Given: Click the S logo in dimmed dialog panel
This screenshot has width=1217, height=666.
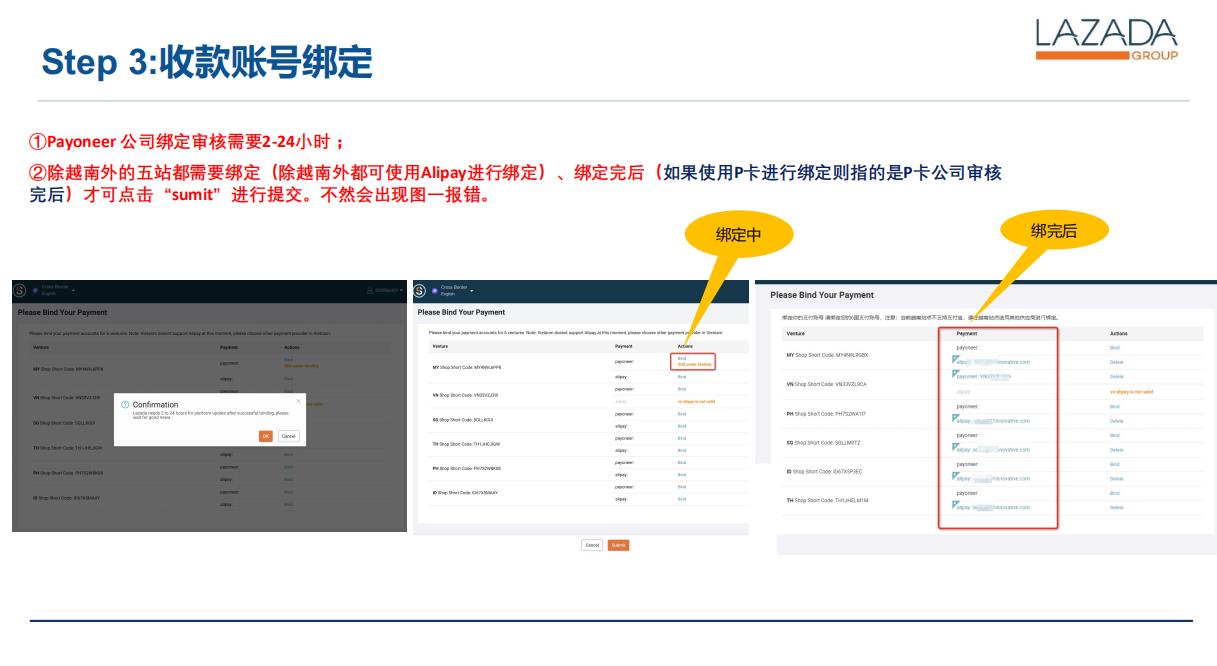Looking at the screenshot, I should (x=20, y=290).
